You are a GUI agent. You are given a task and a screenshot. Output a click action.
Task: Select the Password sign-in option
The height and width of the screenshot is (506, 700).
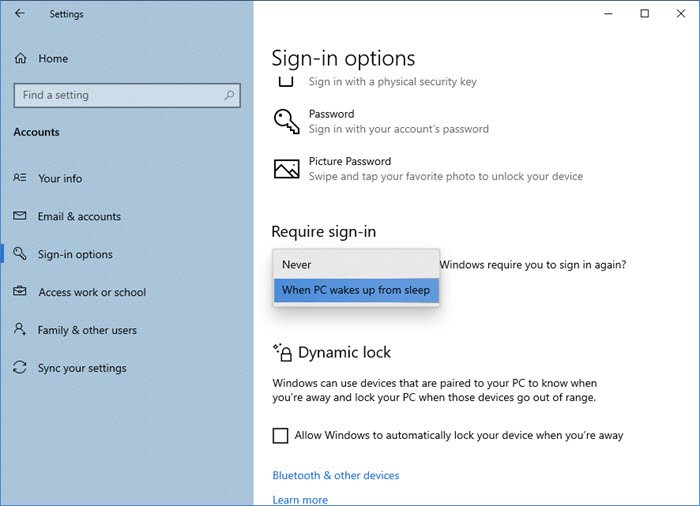pyautogui.click(x=331, y=114)
